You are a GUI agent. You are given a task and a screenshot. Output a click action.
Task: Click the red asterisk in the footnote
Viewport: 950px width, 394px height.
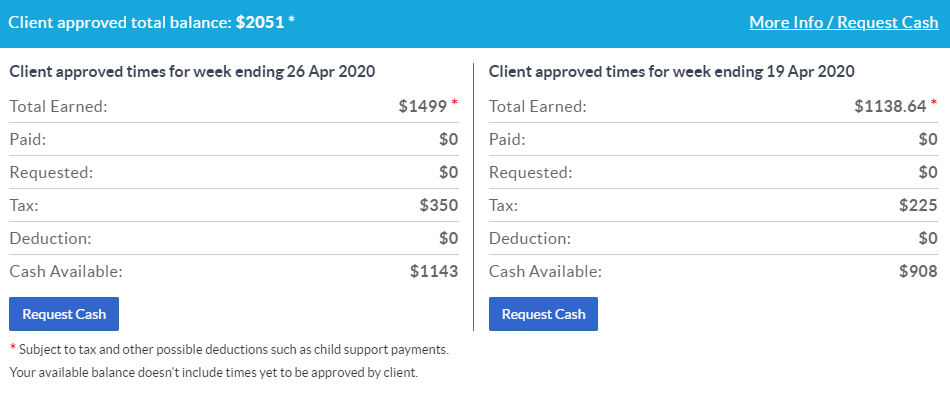click(x=13, y=348)
